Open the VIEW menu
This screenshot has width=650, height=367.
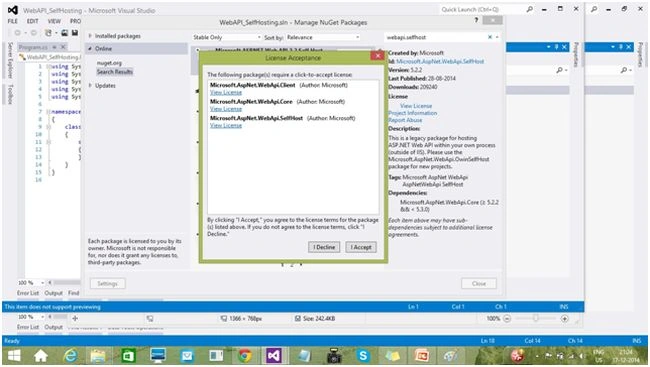coord(54,21)
